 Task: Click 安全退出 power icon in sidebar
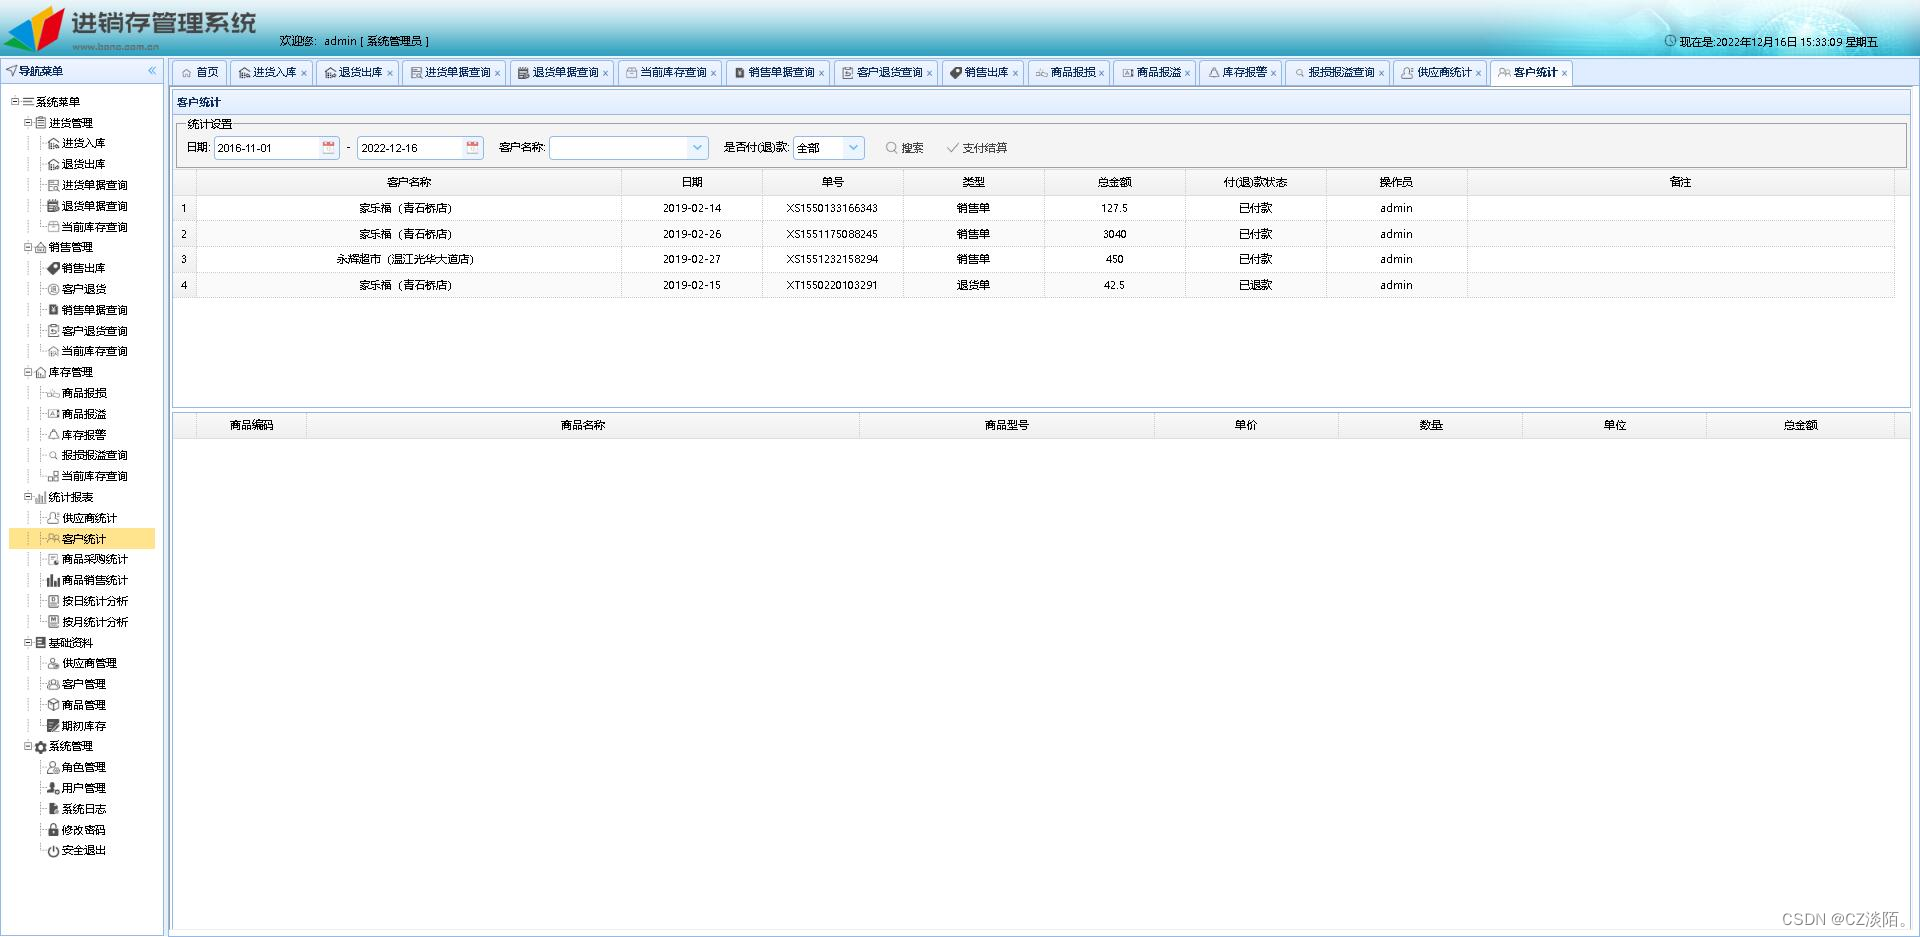click(x=54, y=851)
